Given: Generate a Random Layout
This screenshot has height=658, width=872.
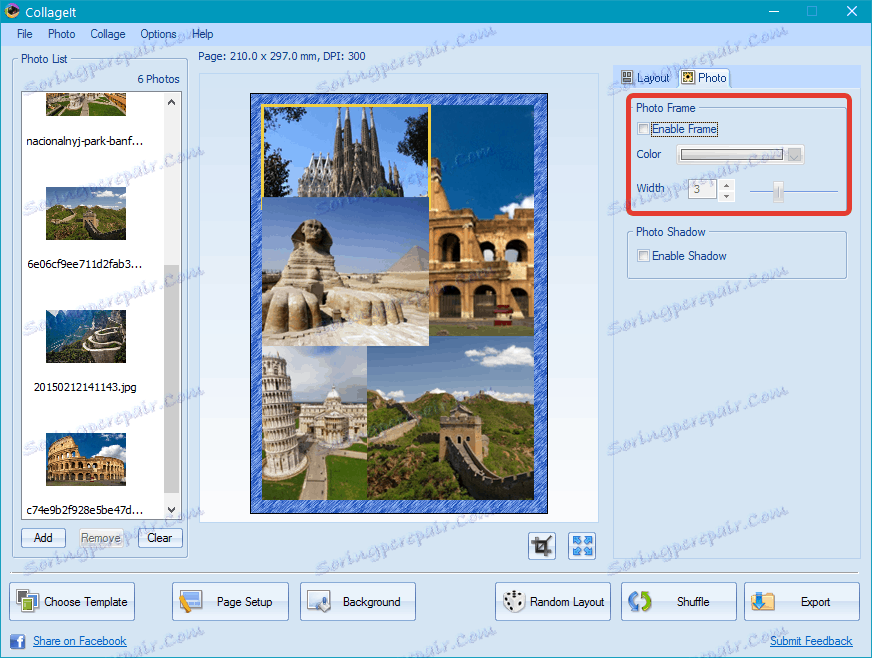Looking at the screenshot, I should click(x=553, y=602).
